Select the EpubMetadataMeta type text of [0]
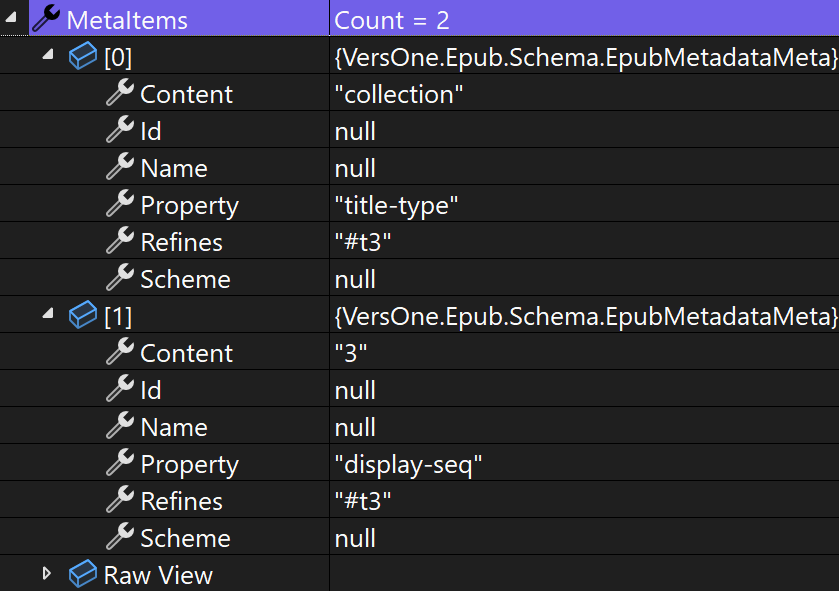839x591 pixels. [x=586, y=56]
